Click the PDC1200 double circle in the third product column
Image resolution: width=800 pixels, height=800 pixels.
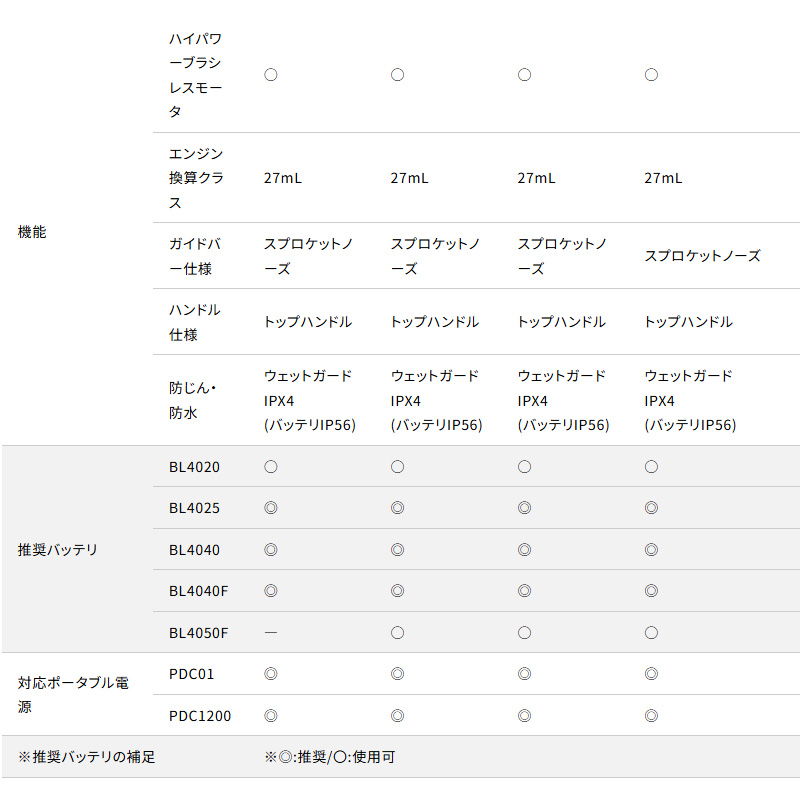point(524,716)
